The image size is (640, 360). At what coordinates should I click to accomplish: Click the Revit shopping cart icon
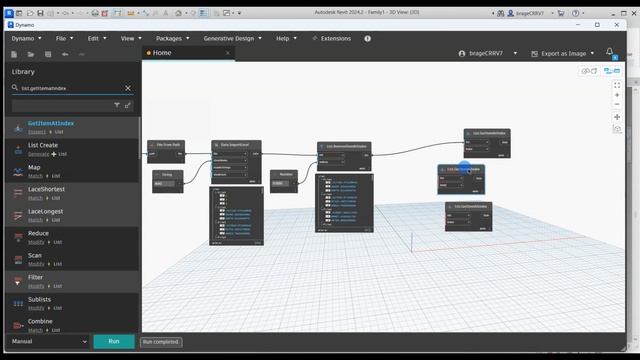pyautogui.click(x=561, y=13)
